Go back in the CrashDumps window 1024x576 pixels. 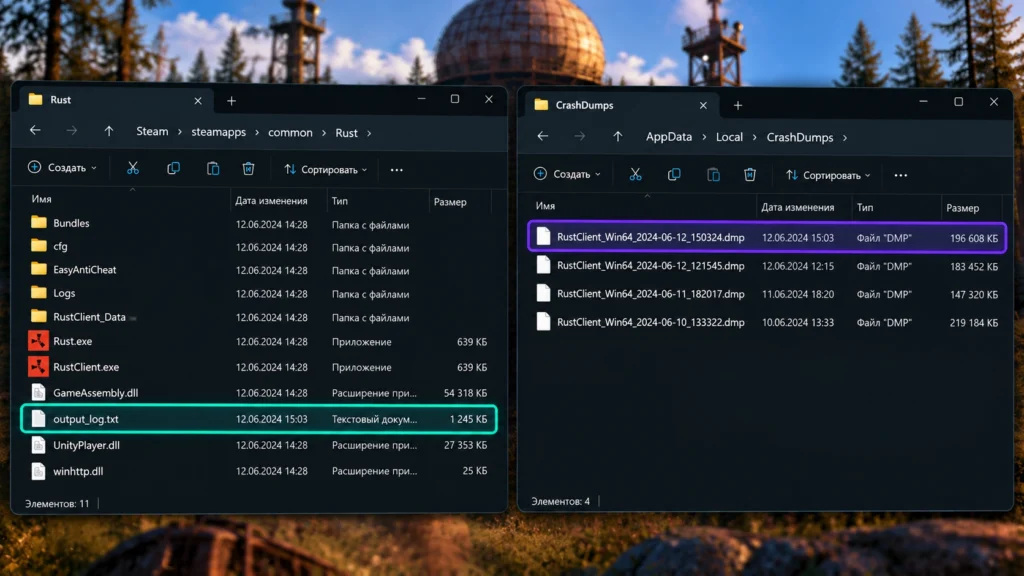click(543, 136)
